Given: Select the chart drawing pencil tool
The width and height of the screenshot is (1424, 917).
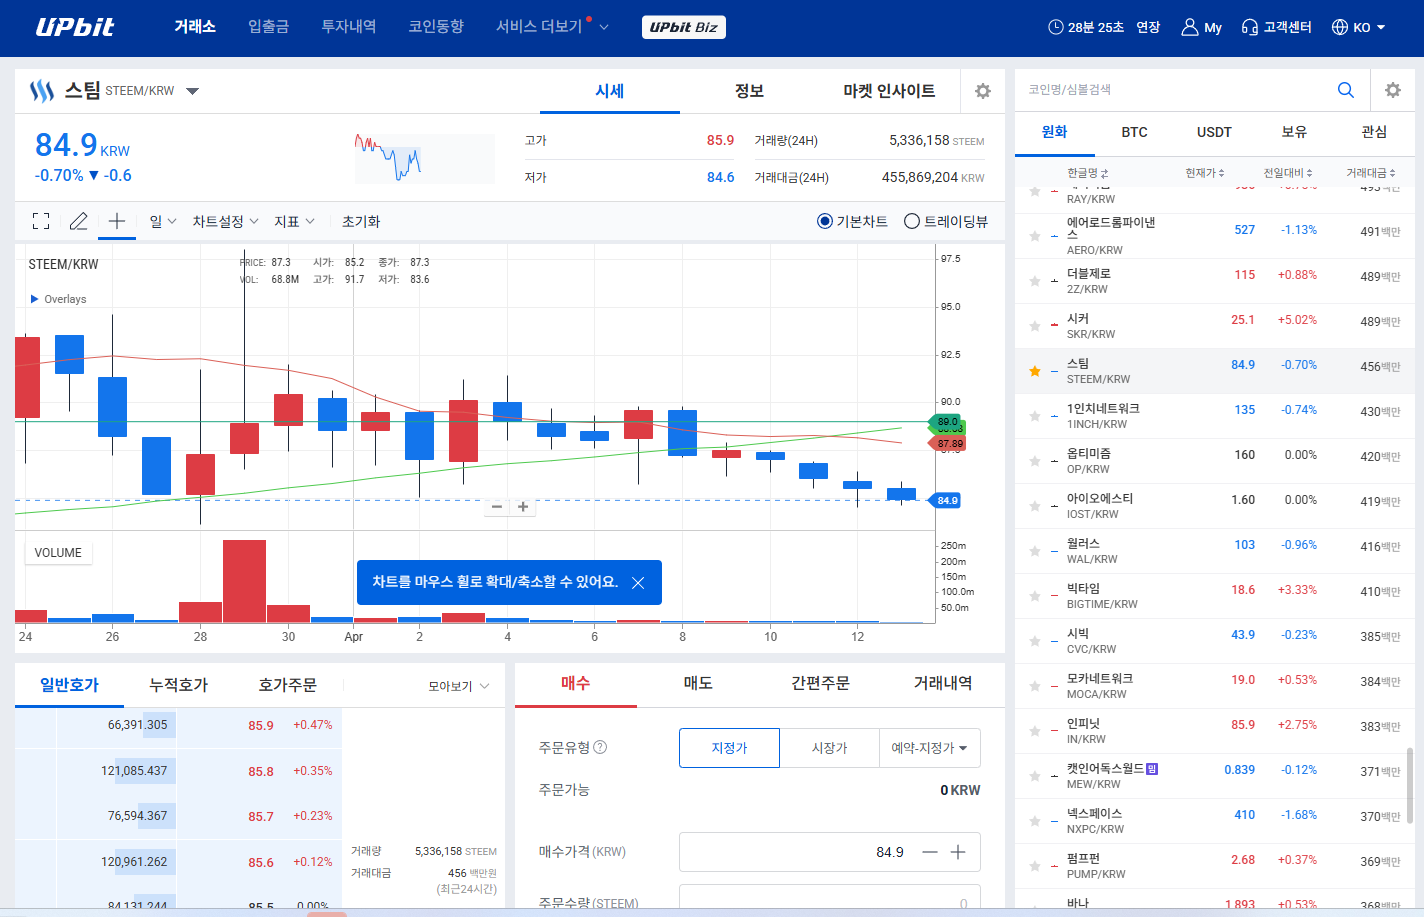Looking at the screenshot, I should coord(78,221).
